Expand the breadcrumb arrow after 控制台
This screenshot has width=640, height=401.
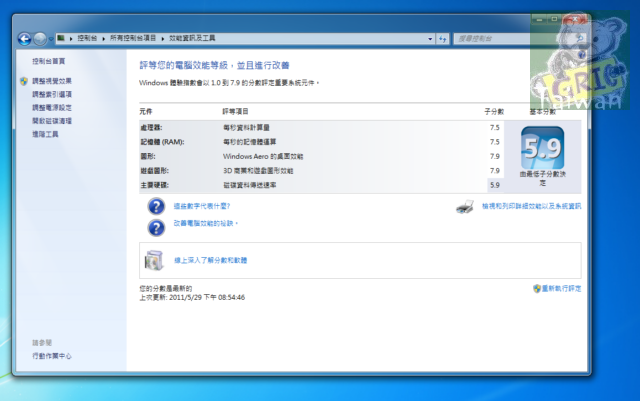(x=104, y=38)
